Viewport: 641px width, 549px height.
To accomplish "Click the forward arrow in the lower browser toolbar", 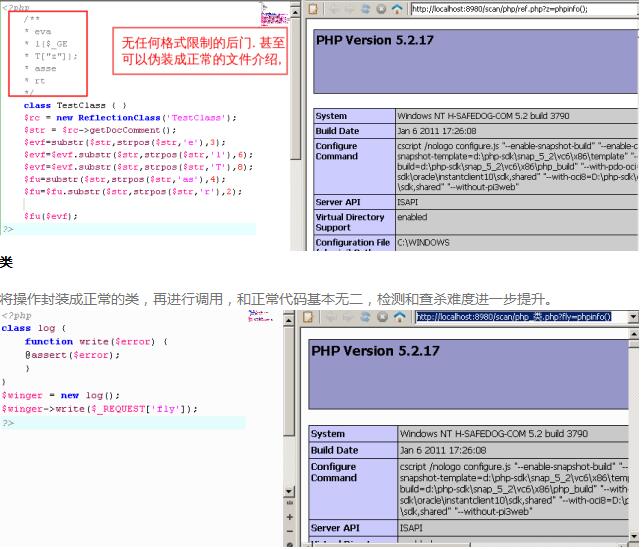I will click(347, 317).
